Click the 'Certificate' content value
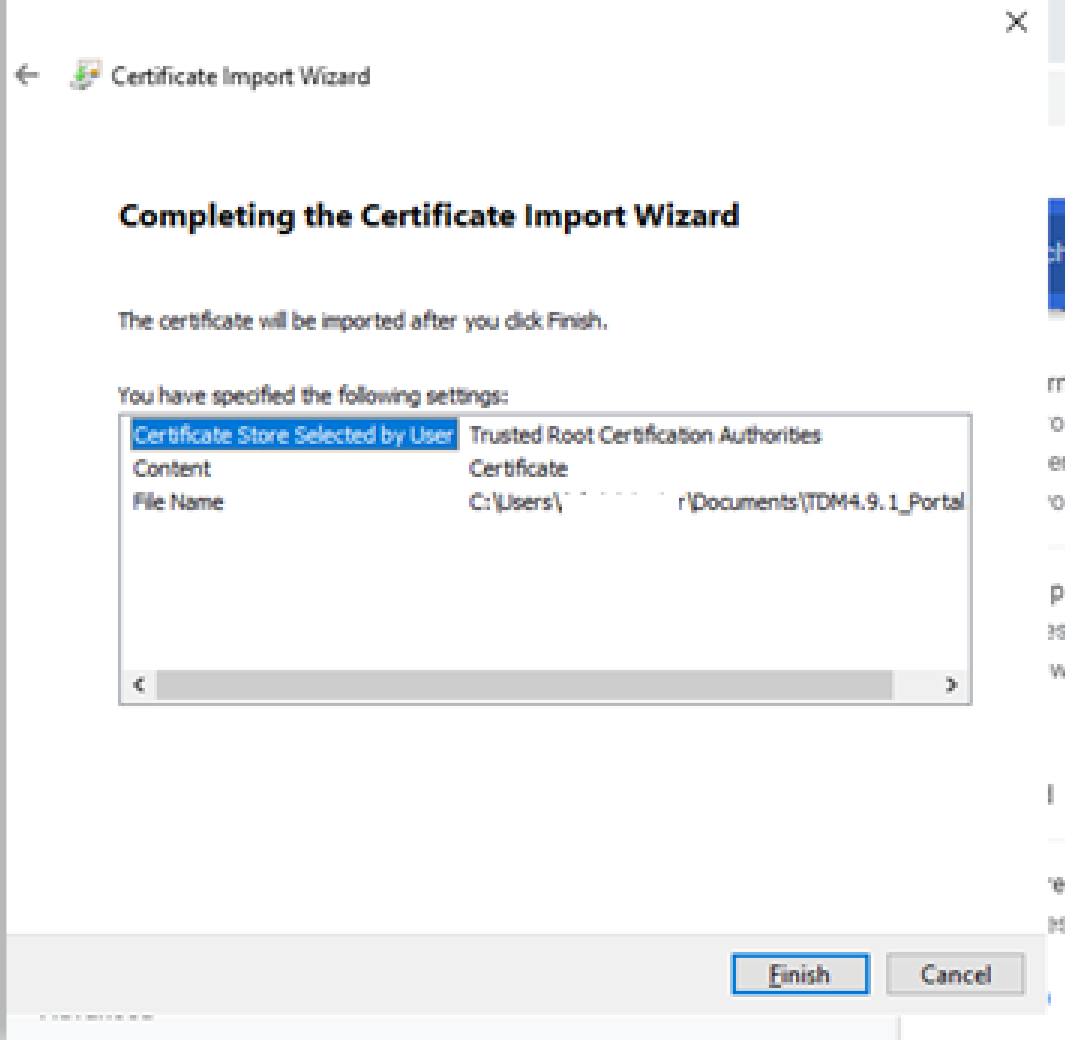 [x=518, y=468]
